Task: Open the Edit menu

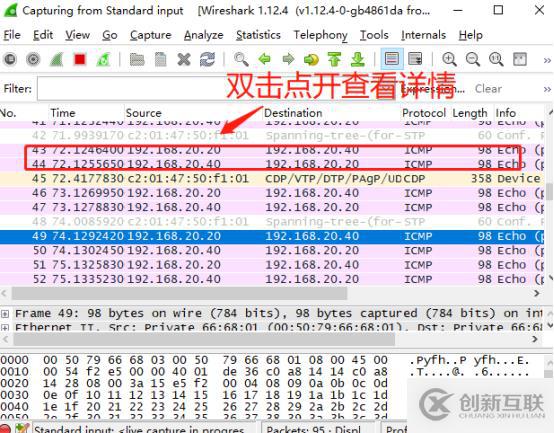Action: tap(43, 35)
